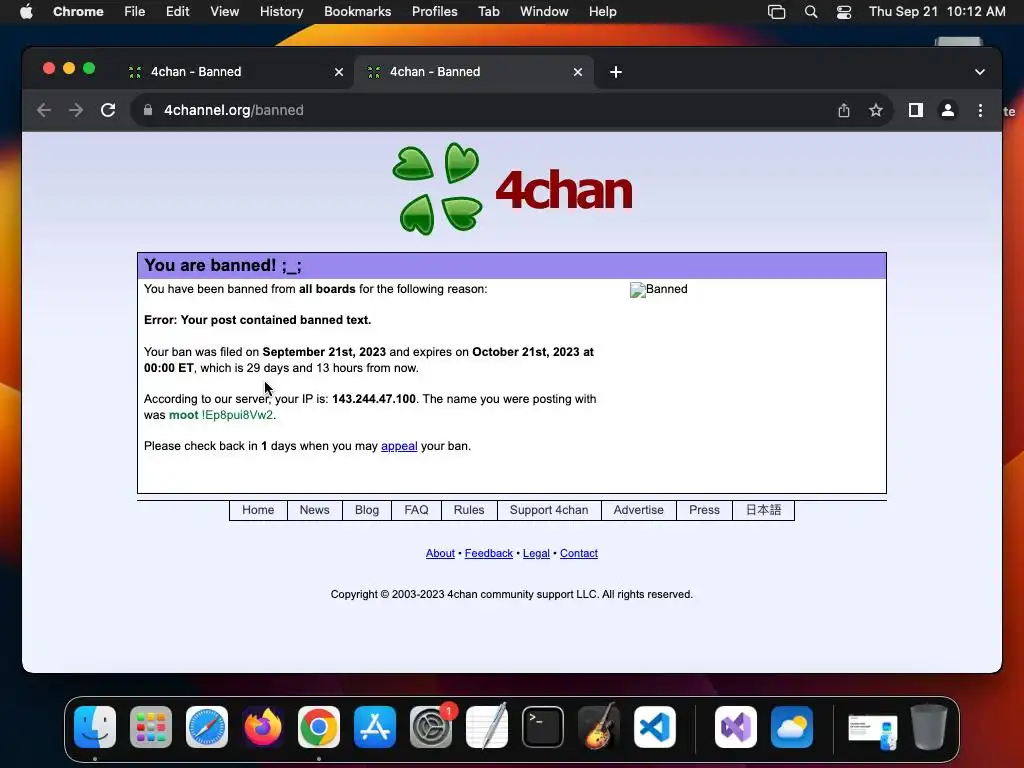
Task: Expand the tab search chevron
Action: (x=980, y=72)
